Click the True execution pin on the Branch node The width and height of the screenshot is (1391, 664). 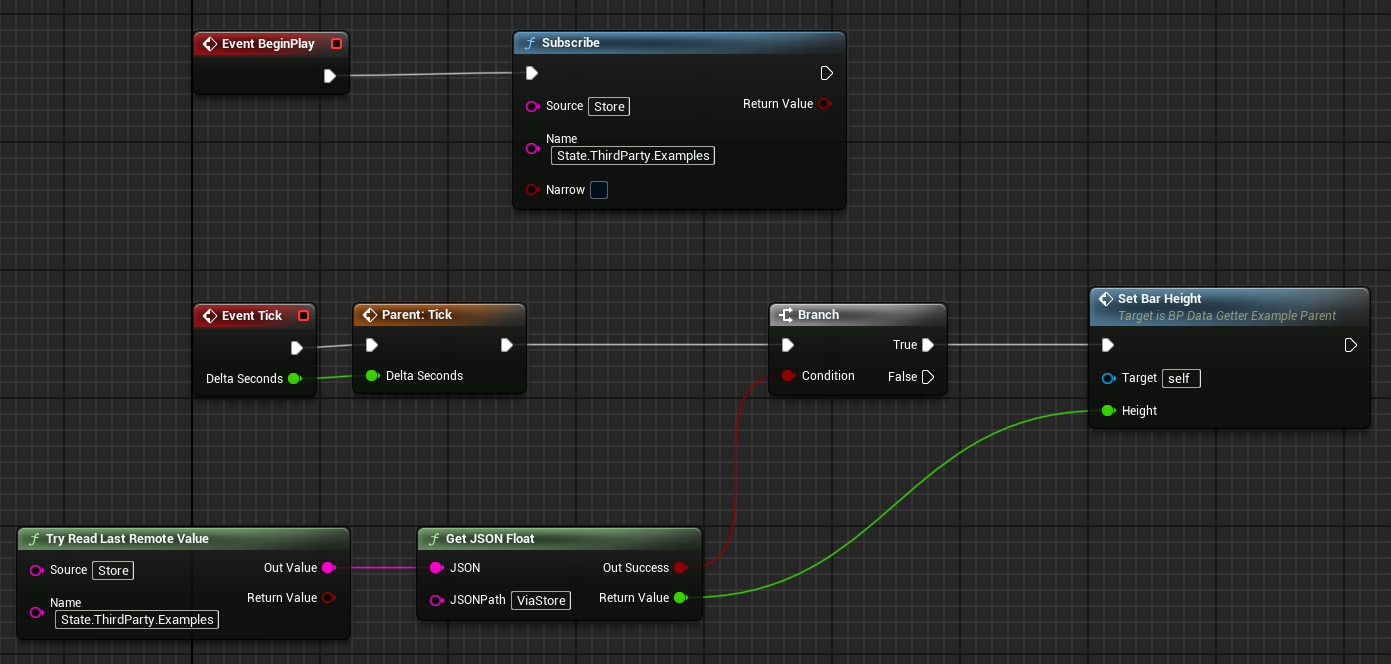(x=929, y=344)
